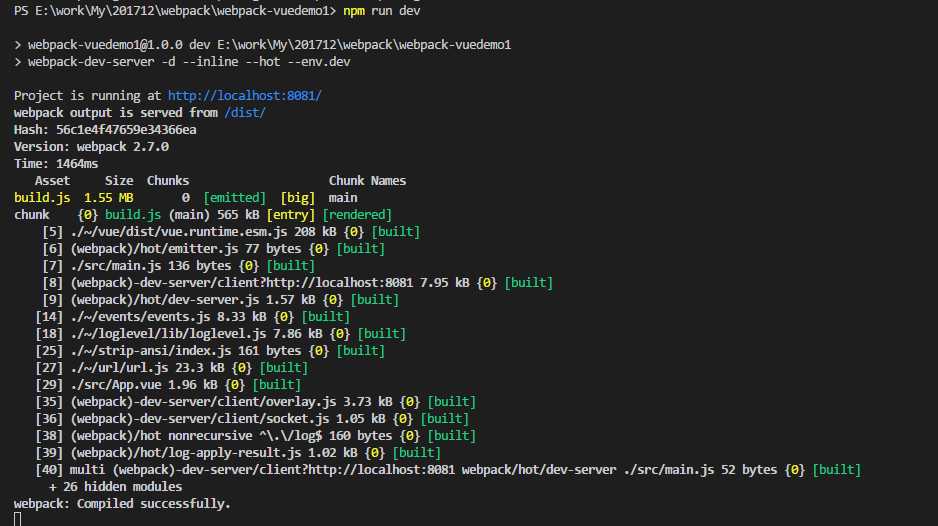The image size is (938, 526).
Task: Click the strip-ansi/index.js line
Action: [210, 351]
